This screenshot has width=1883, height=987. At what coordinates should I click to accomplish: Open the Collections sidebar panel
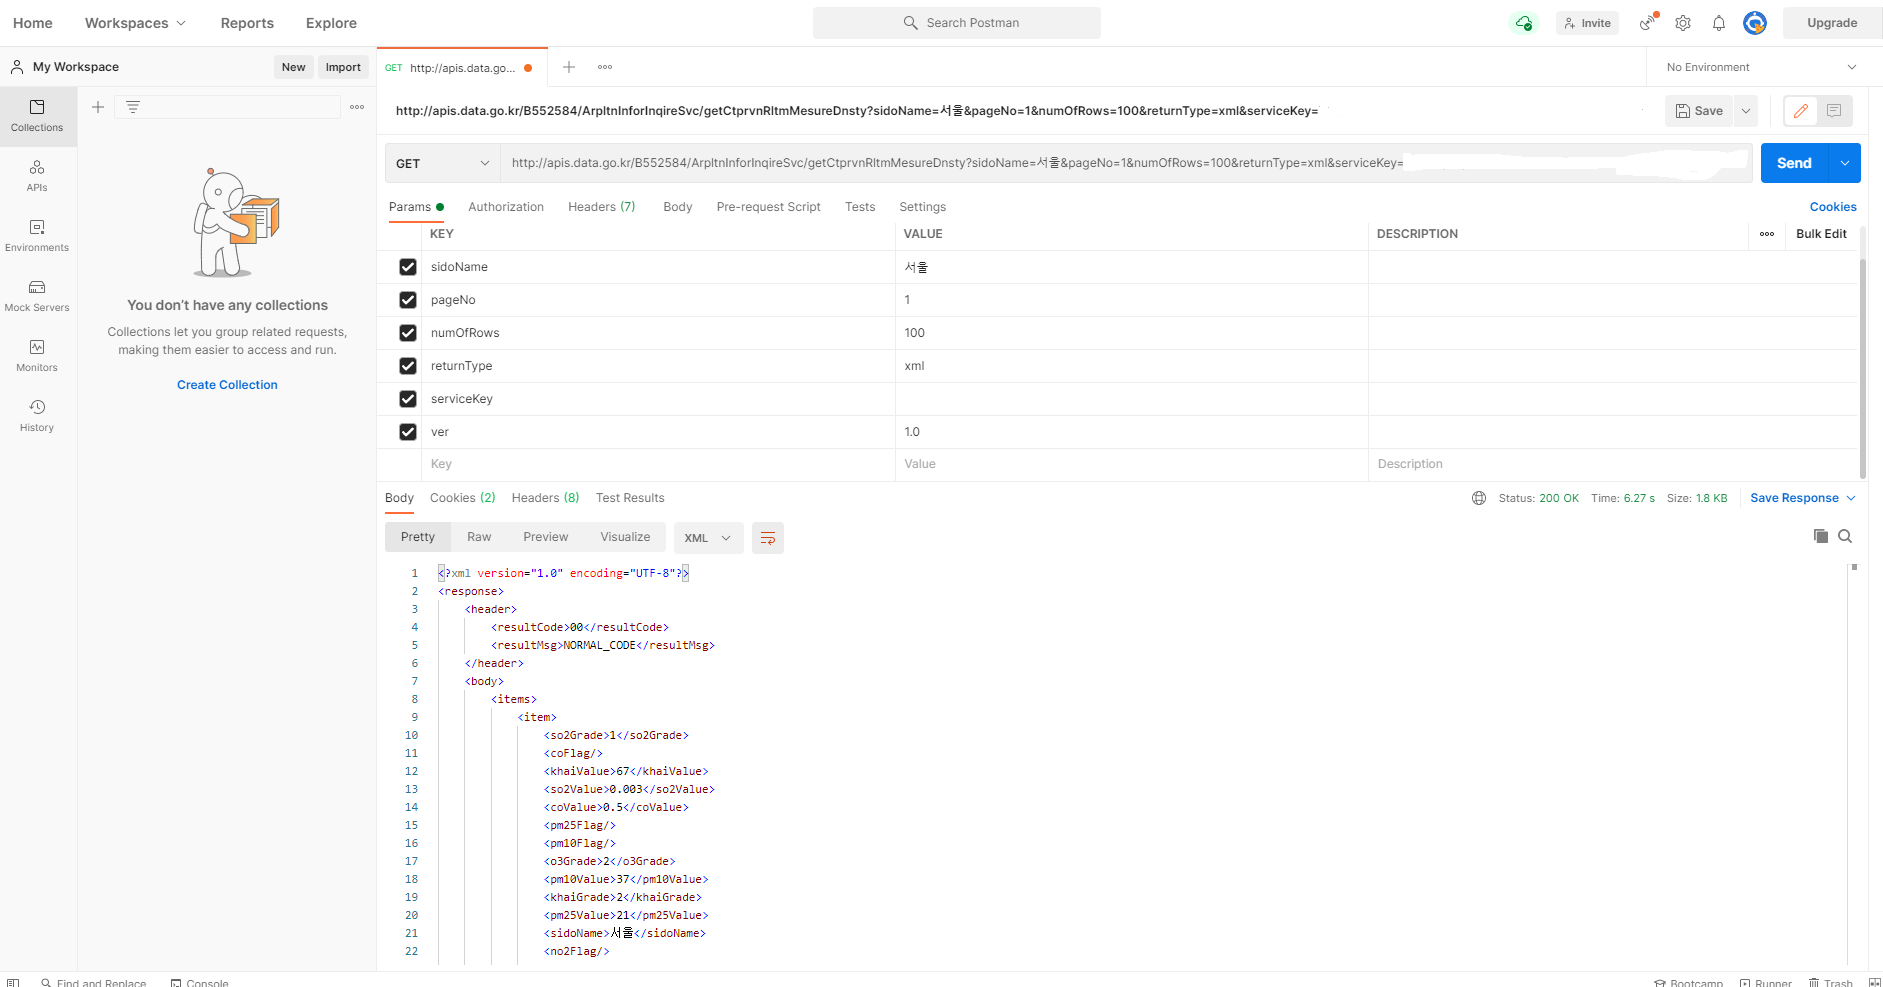pos(37,116)
